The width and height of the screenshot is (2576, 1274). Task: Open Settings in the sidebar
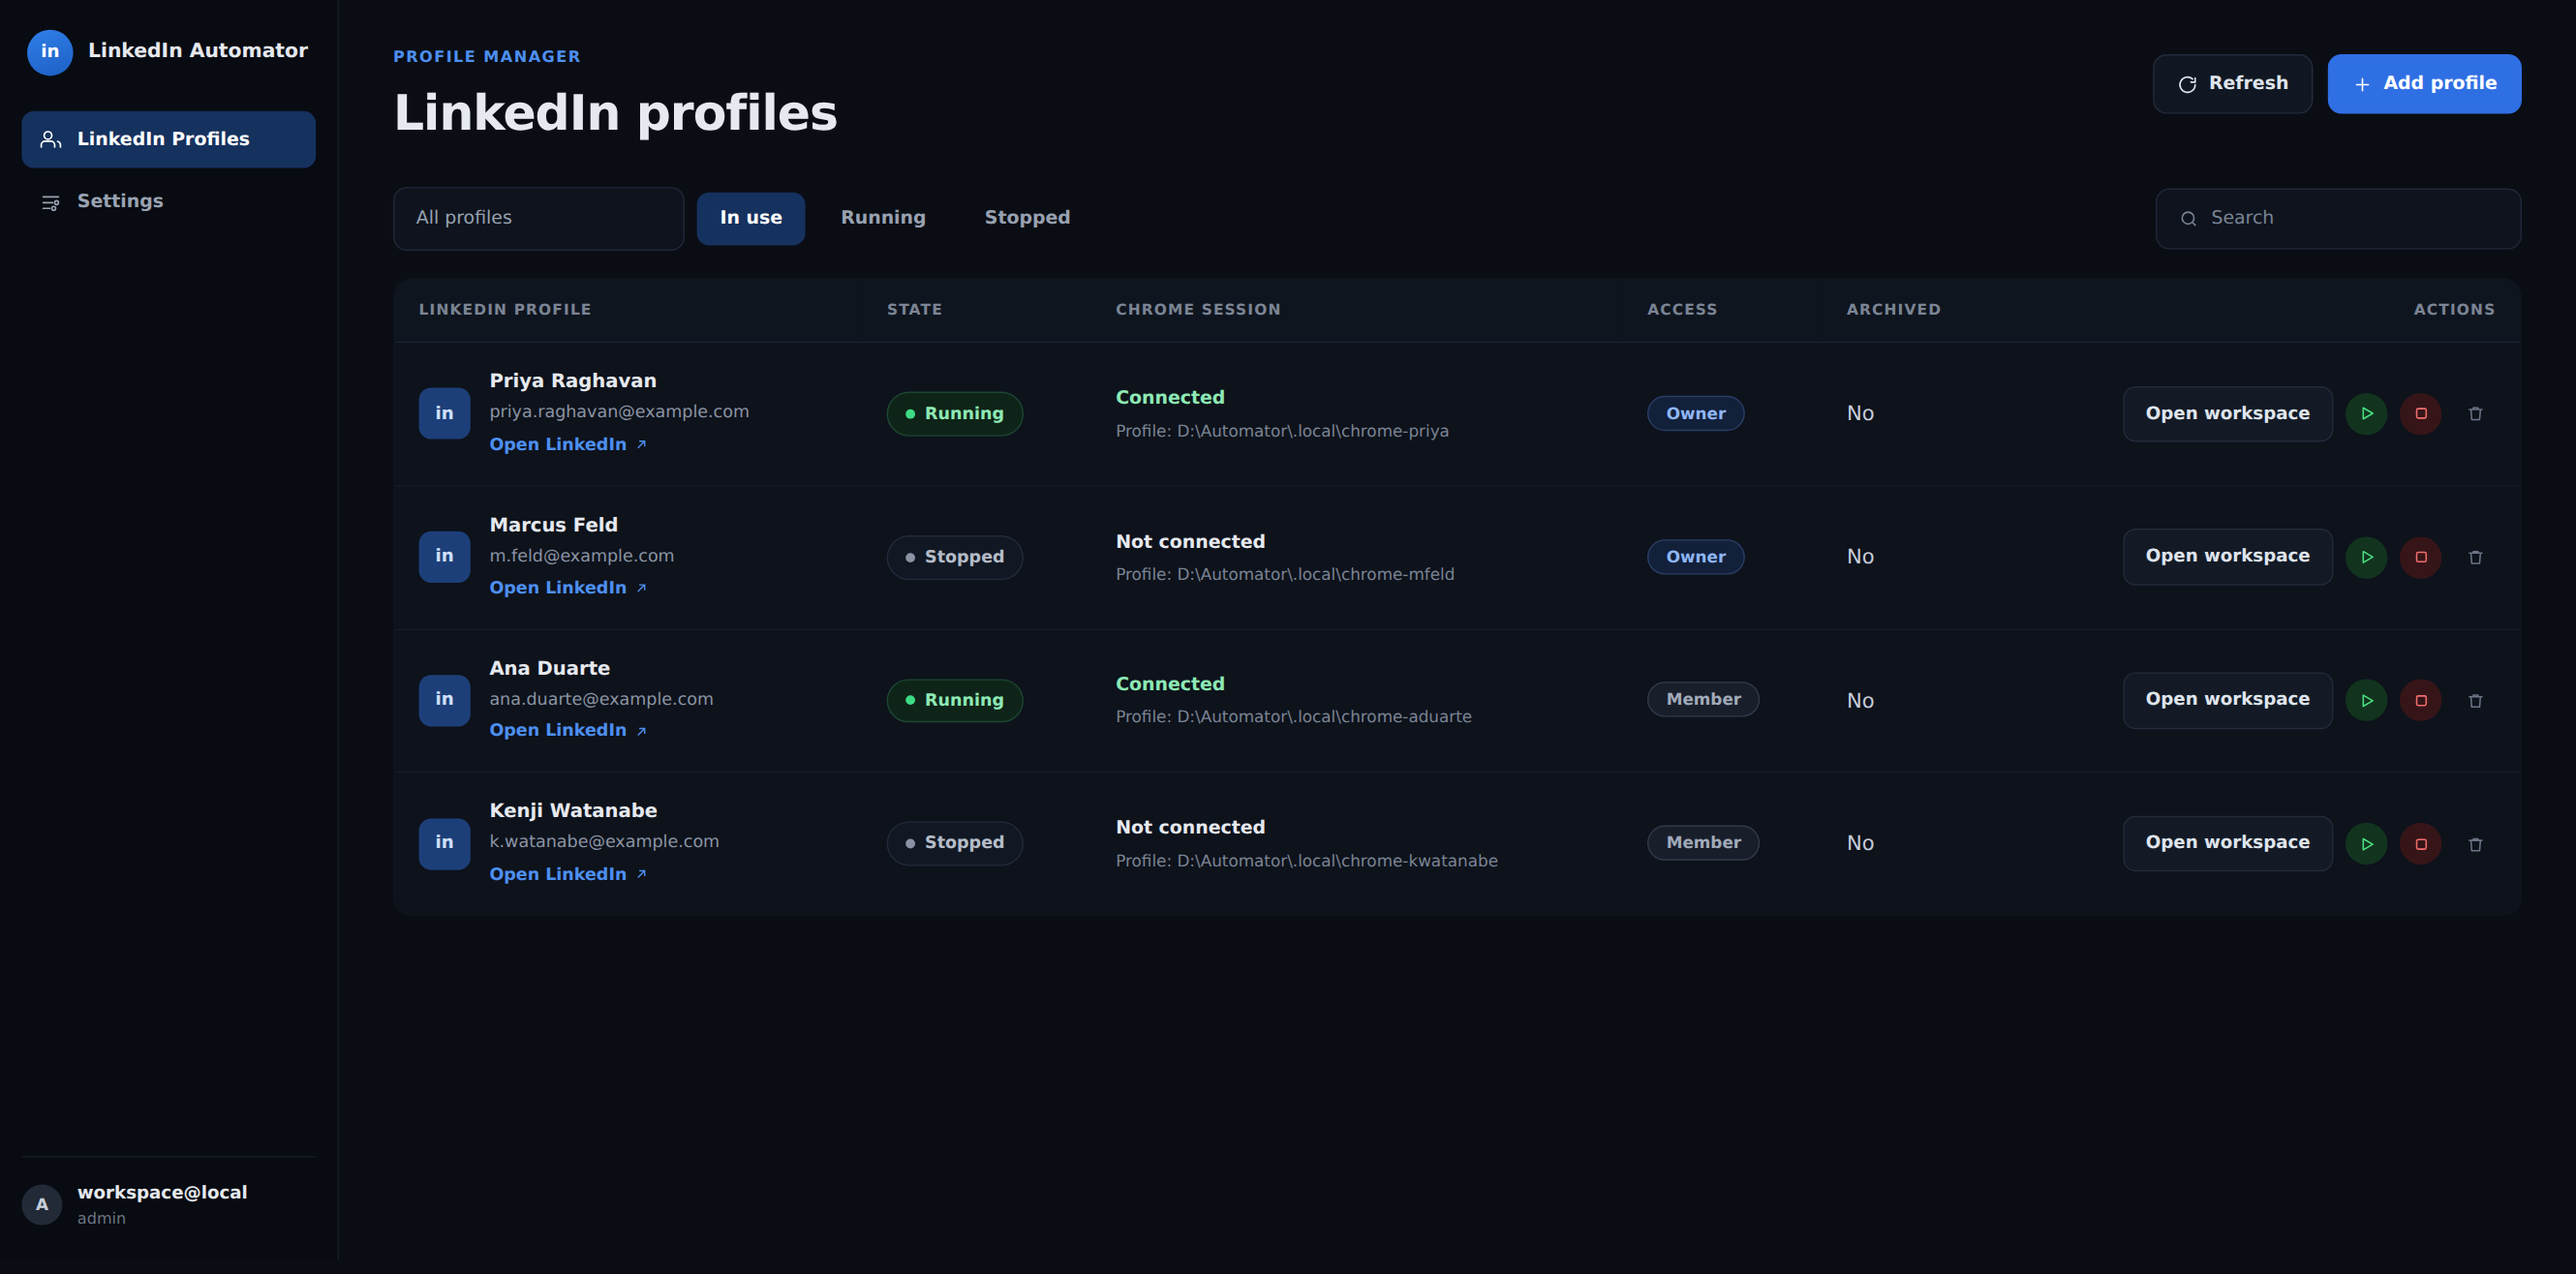[168, 201]
